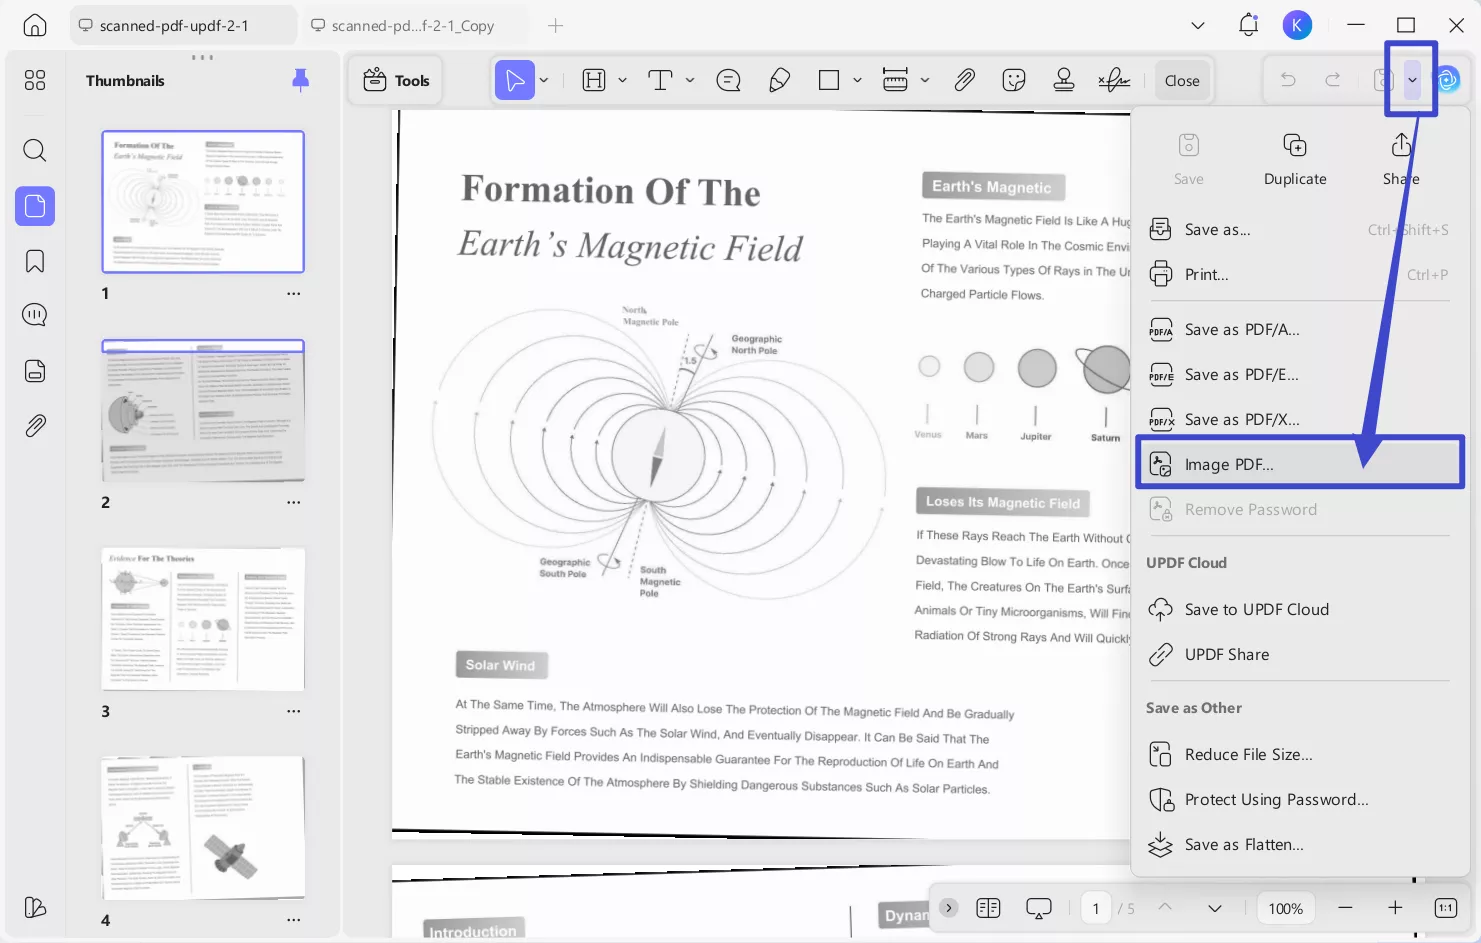Increase zoom with the plus control
This screenshot has height=943, width=1481.
click(1395, 908)
